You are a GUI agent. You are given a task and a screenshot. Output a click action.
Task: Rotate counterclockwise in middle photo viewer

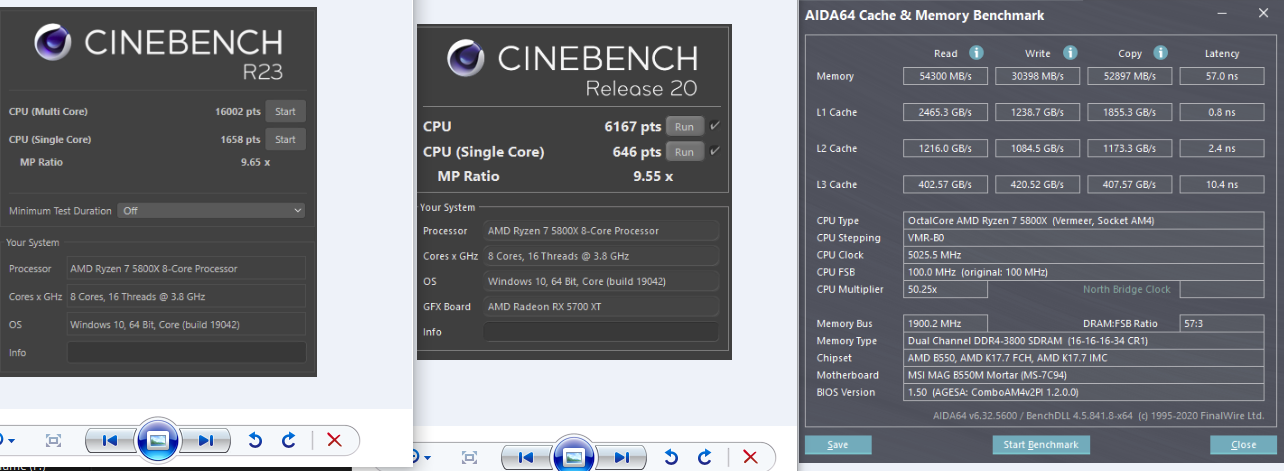click(x=671, y=457)
